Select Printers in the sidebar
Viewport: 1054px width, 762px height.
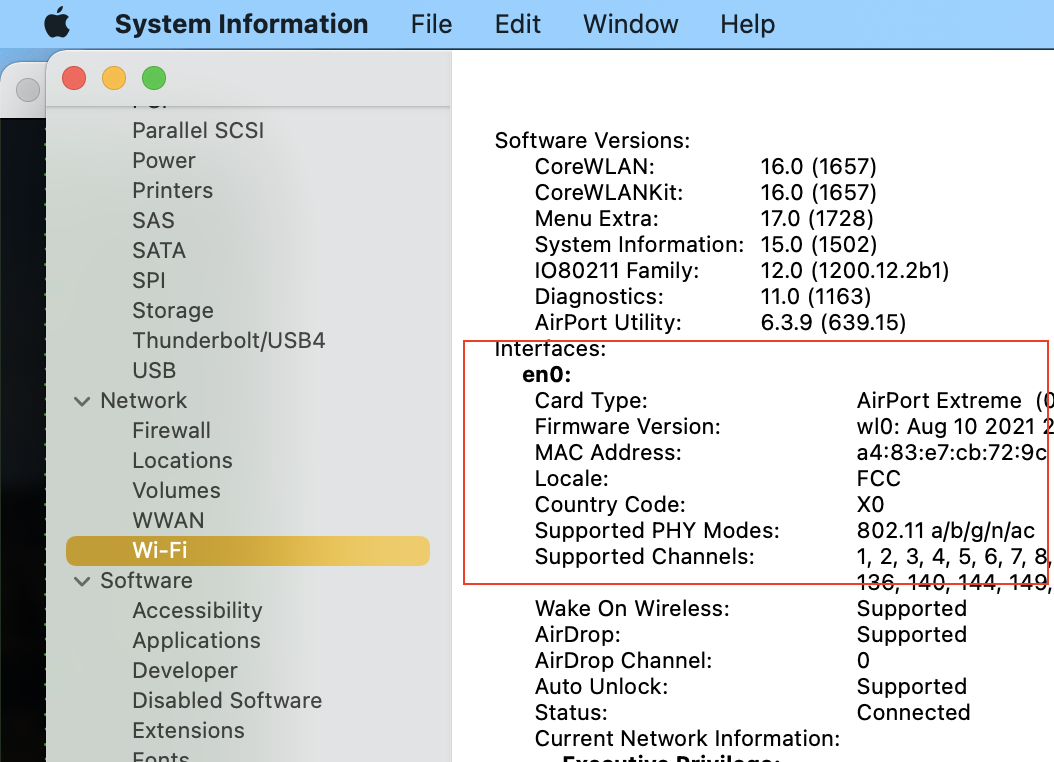172,191
